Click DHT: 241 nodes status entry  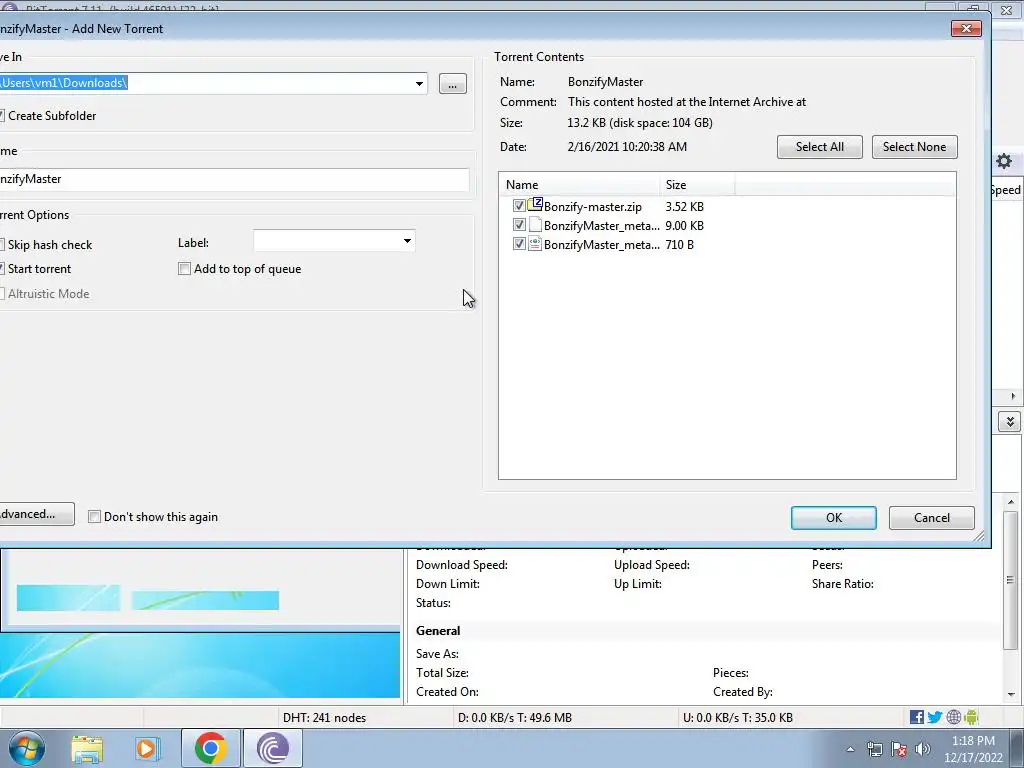coord(324,718)
